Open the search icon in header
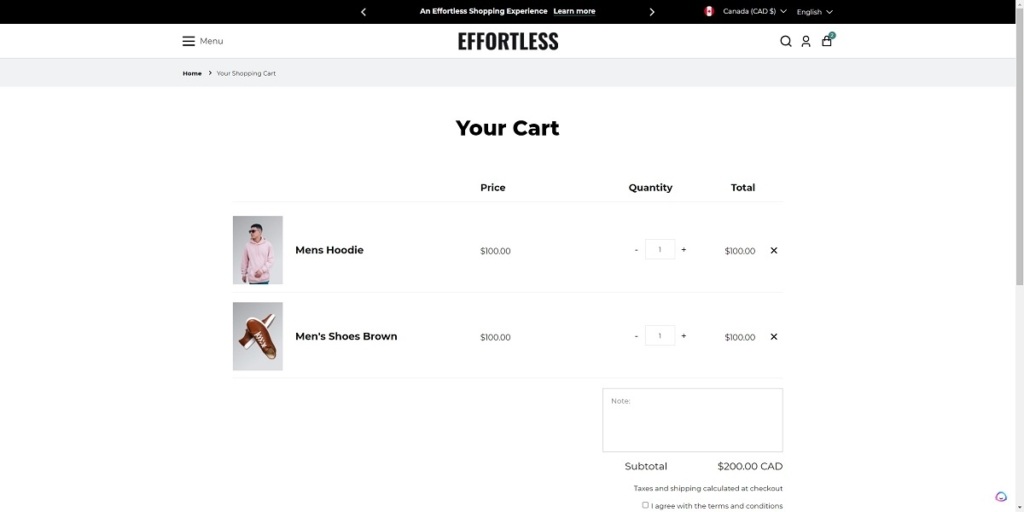 786,41
